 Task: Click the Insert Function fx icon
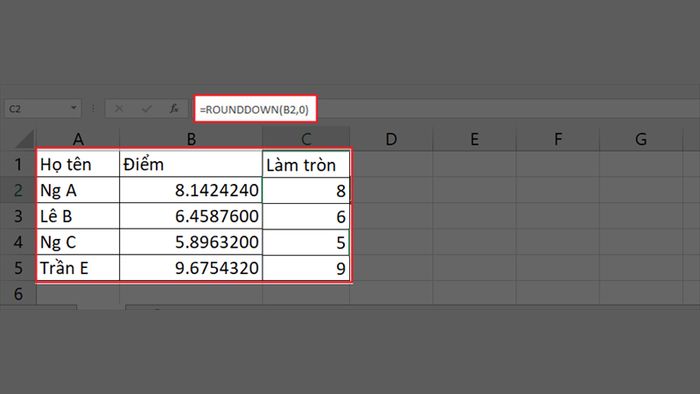click(174, 108)
